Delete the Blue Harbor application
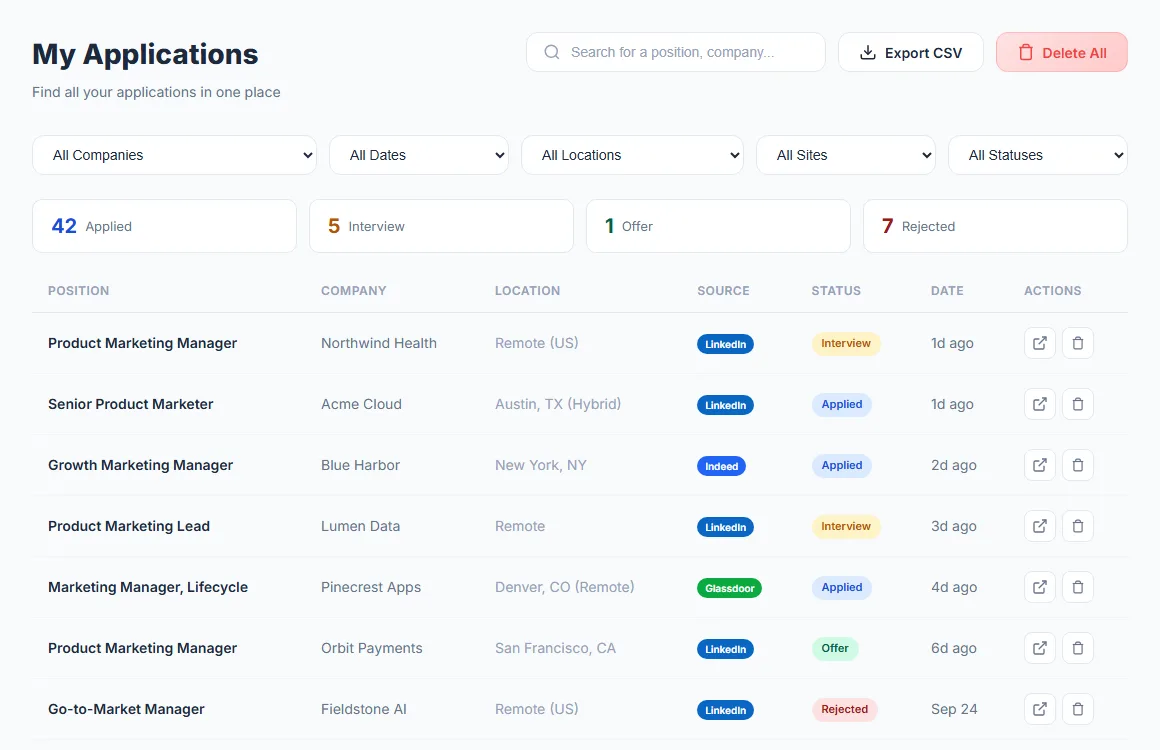 point(1078,465)
